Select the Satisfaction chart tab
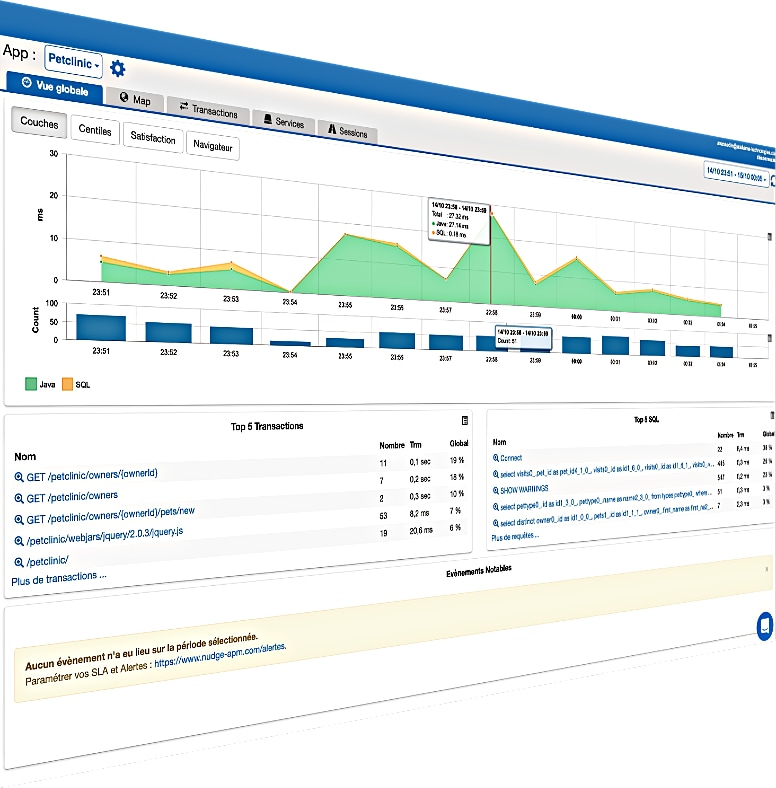The width and height of the screenshot is (776, 788). 153,137
